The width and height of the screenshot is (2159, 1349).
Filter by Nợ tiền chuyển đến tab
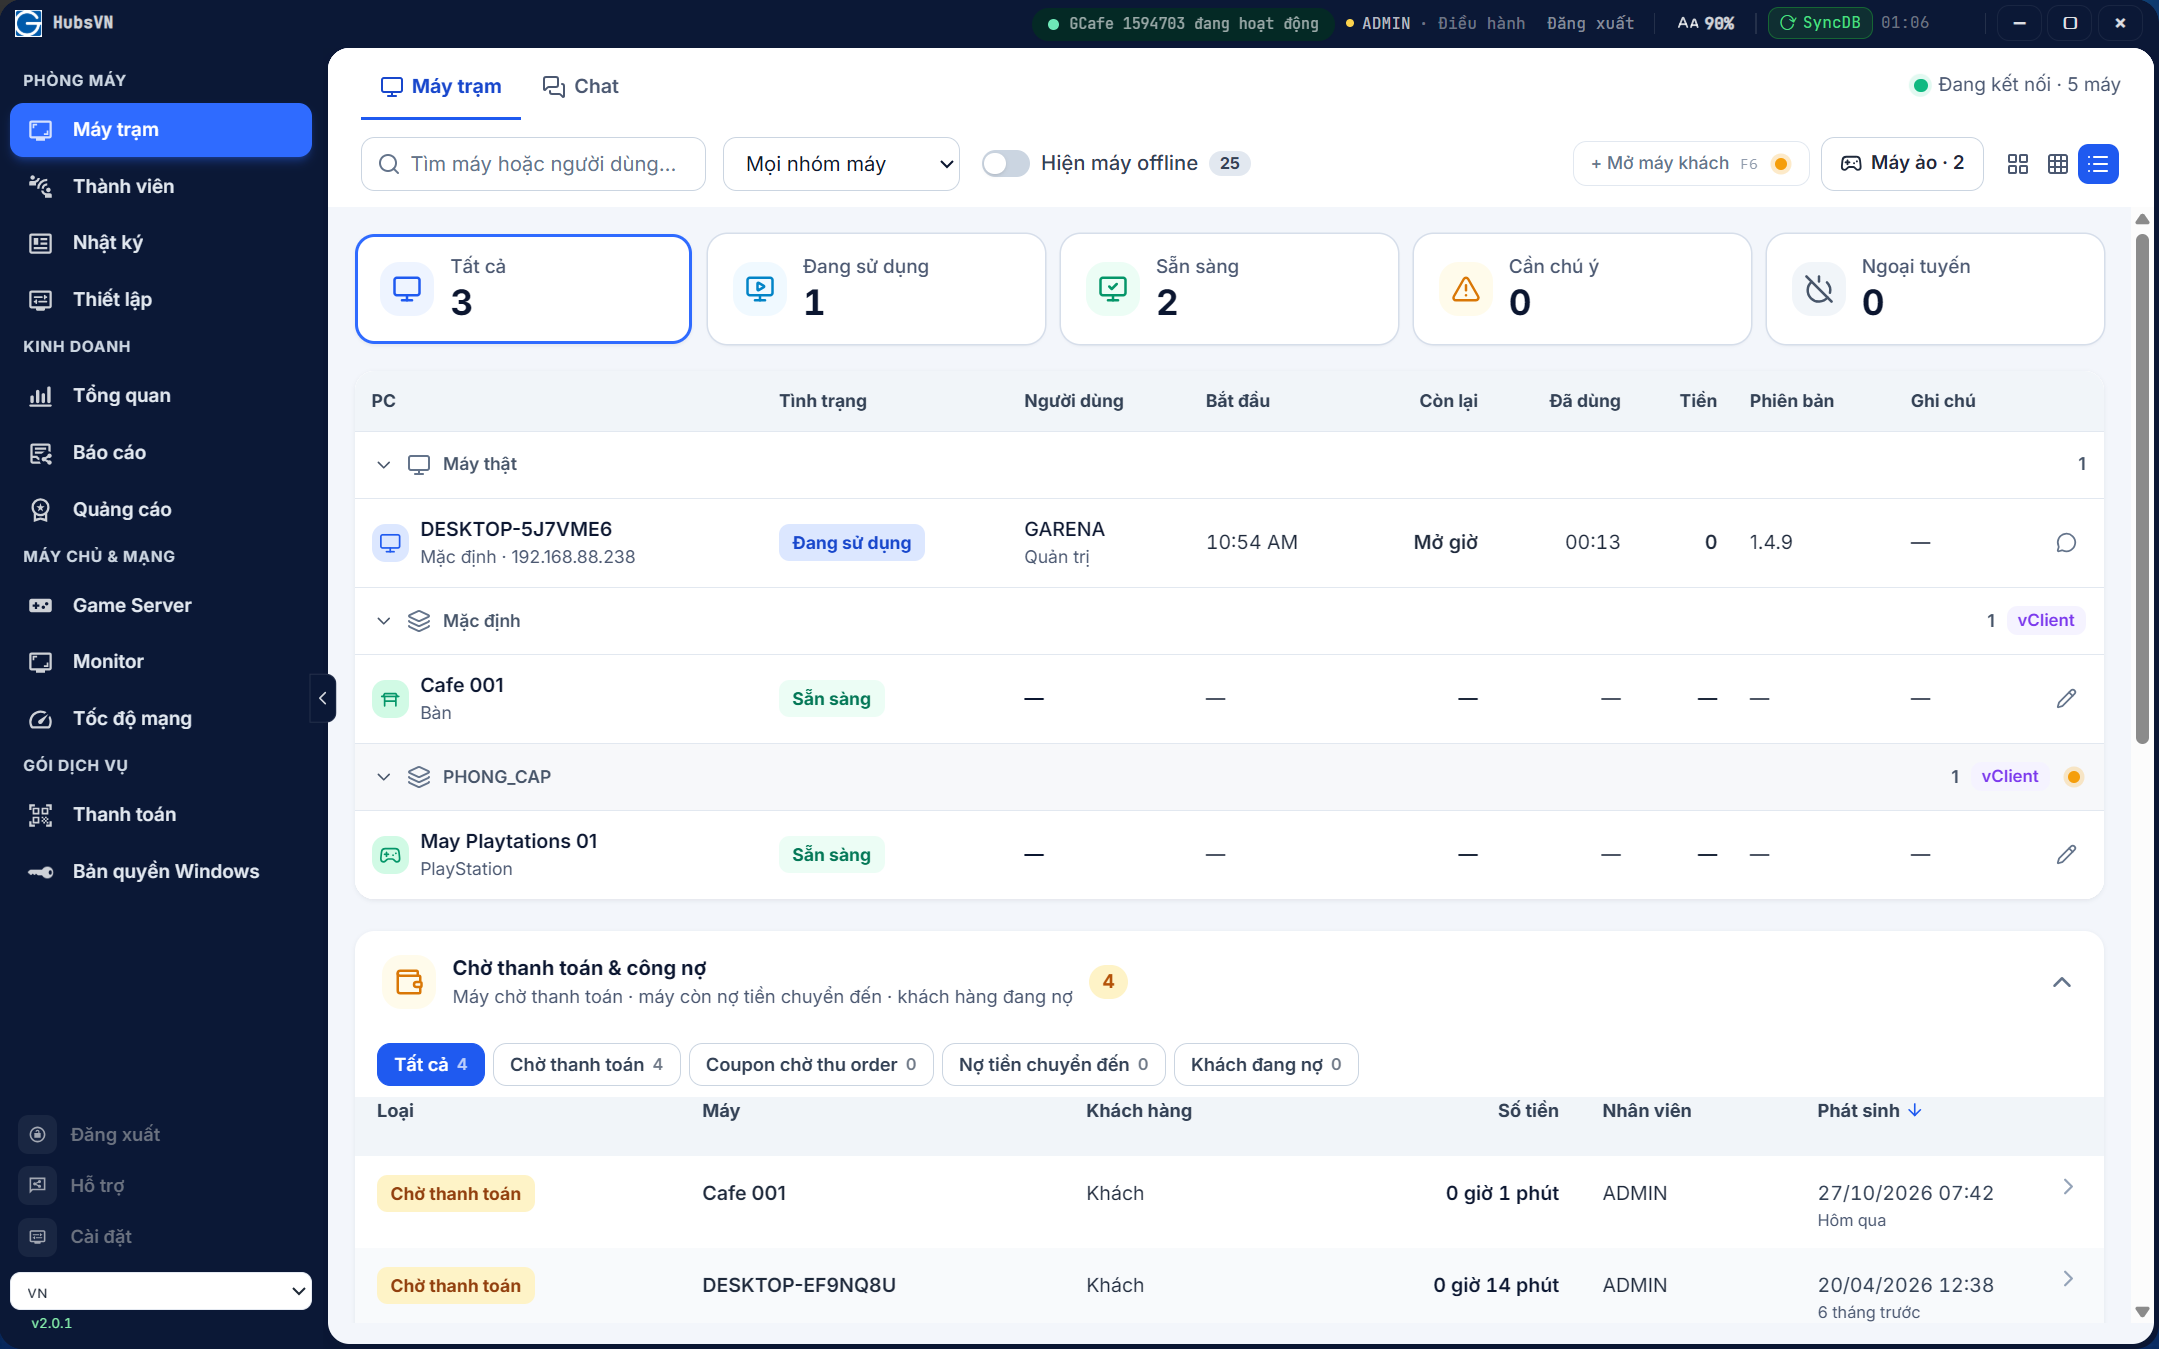coord(1054,1064)
